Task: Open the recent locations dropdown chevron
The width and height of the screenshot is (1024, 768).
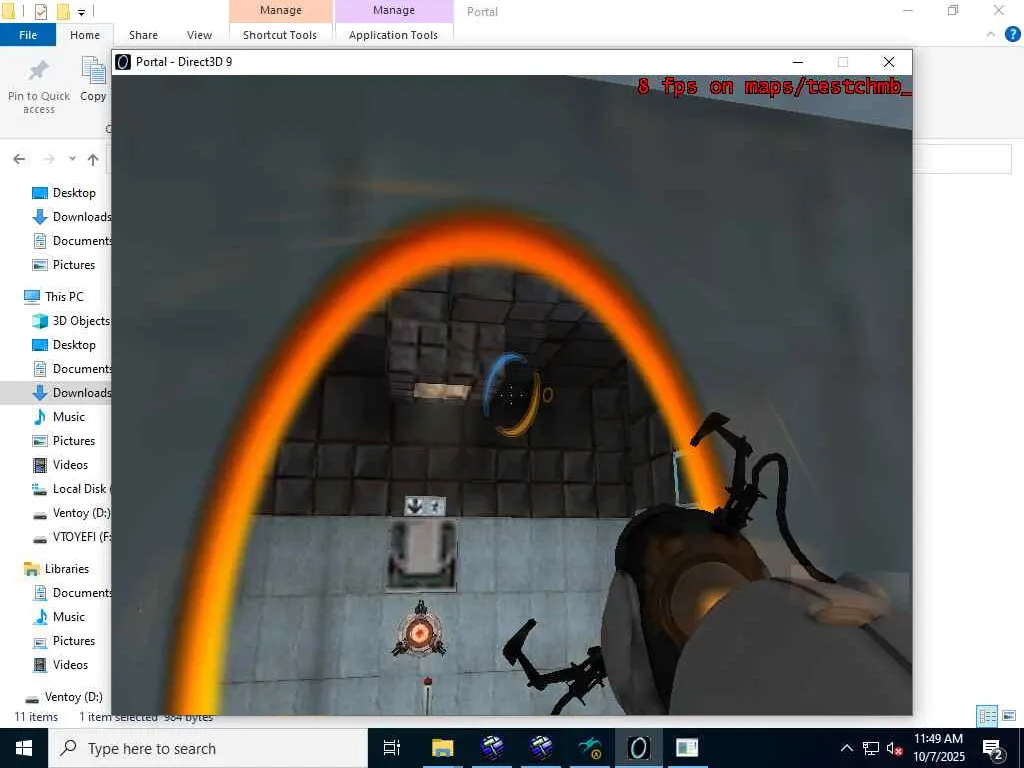Action: (x=72, y=159)
